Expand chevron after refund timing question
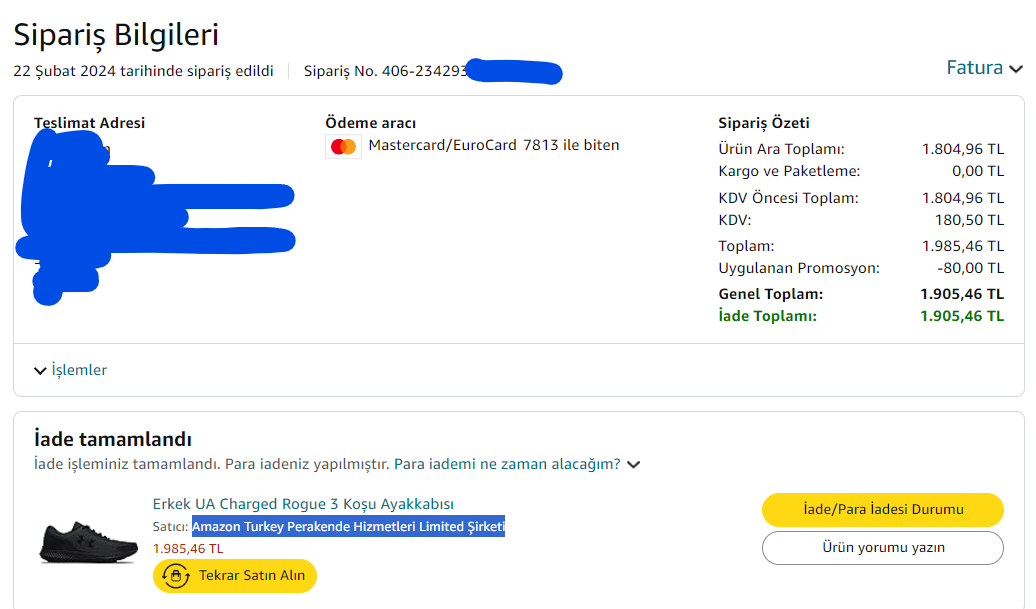This screenshot has height=609, width=1036. pyautogui.click(x=633, y=464)
